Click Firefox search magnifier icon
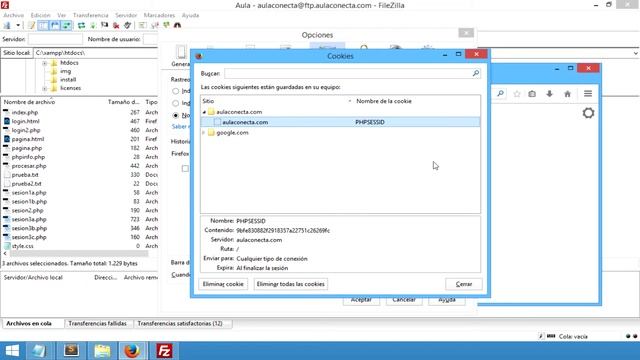640x360 pixels. click(x=500, y=94)
